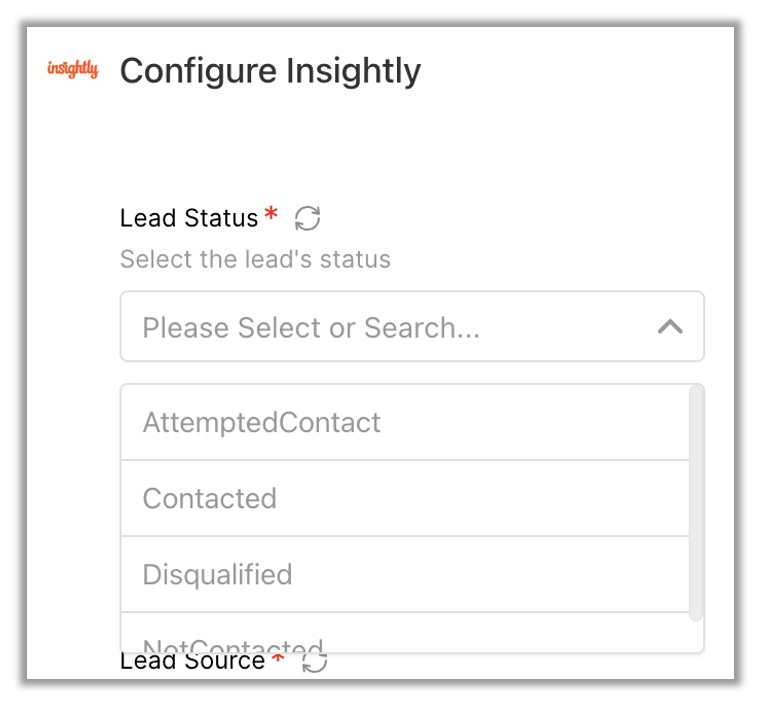Refresh the Lead Source options
The image size is (760, 702).
tap(314, 661)
